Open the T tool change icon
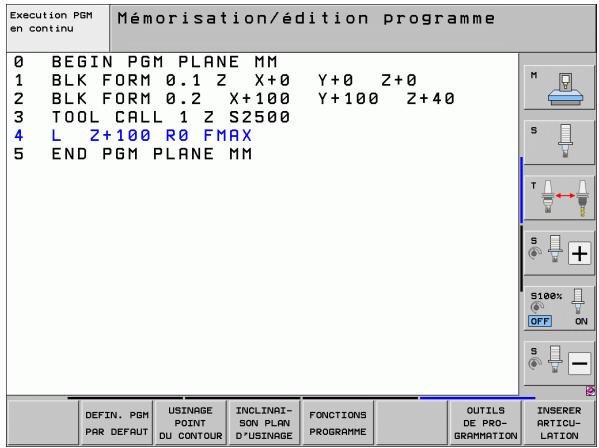The width and height of the screenshot is (599, 448). pyautogui.click(x=559, y=198)
